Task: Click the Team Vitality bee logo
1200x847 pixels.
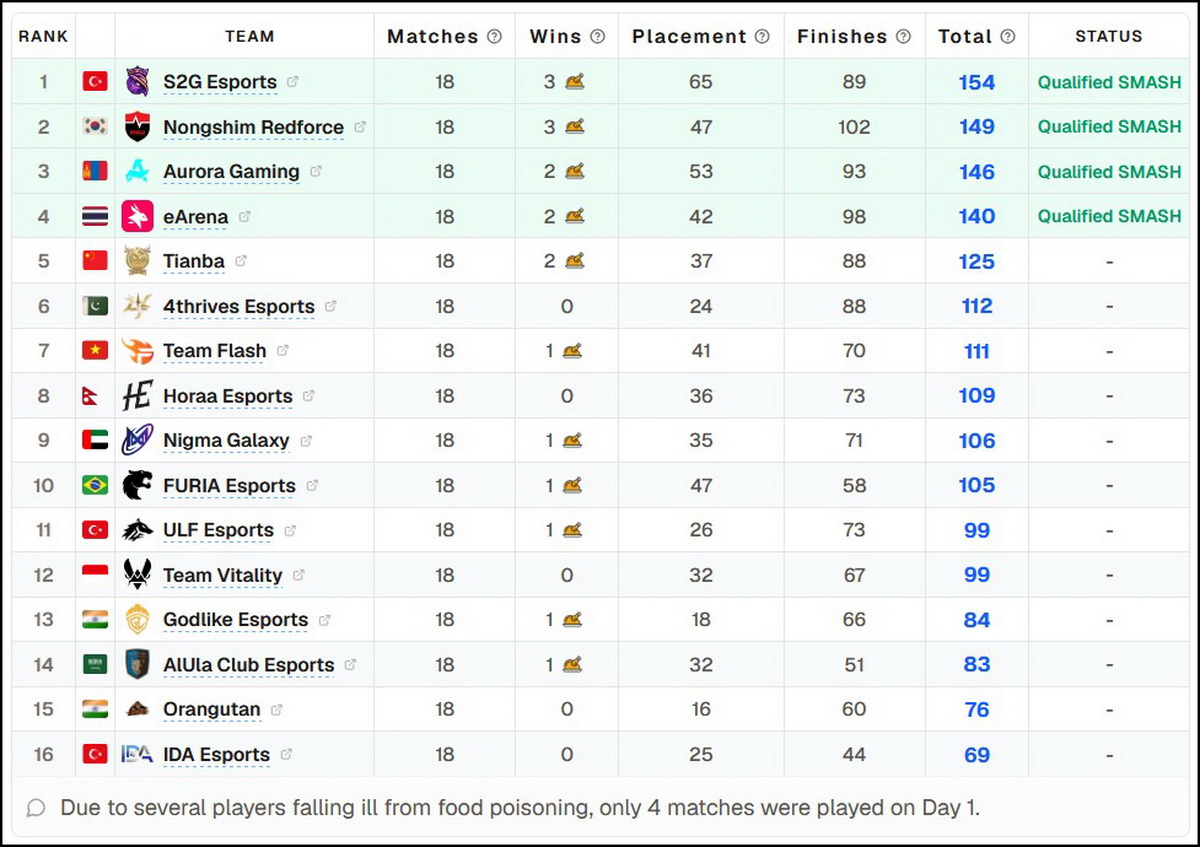Action: 137,575
